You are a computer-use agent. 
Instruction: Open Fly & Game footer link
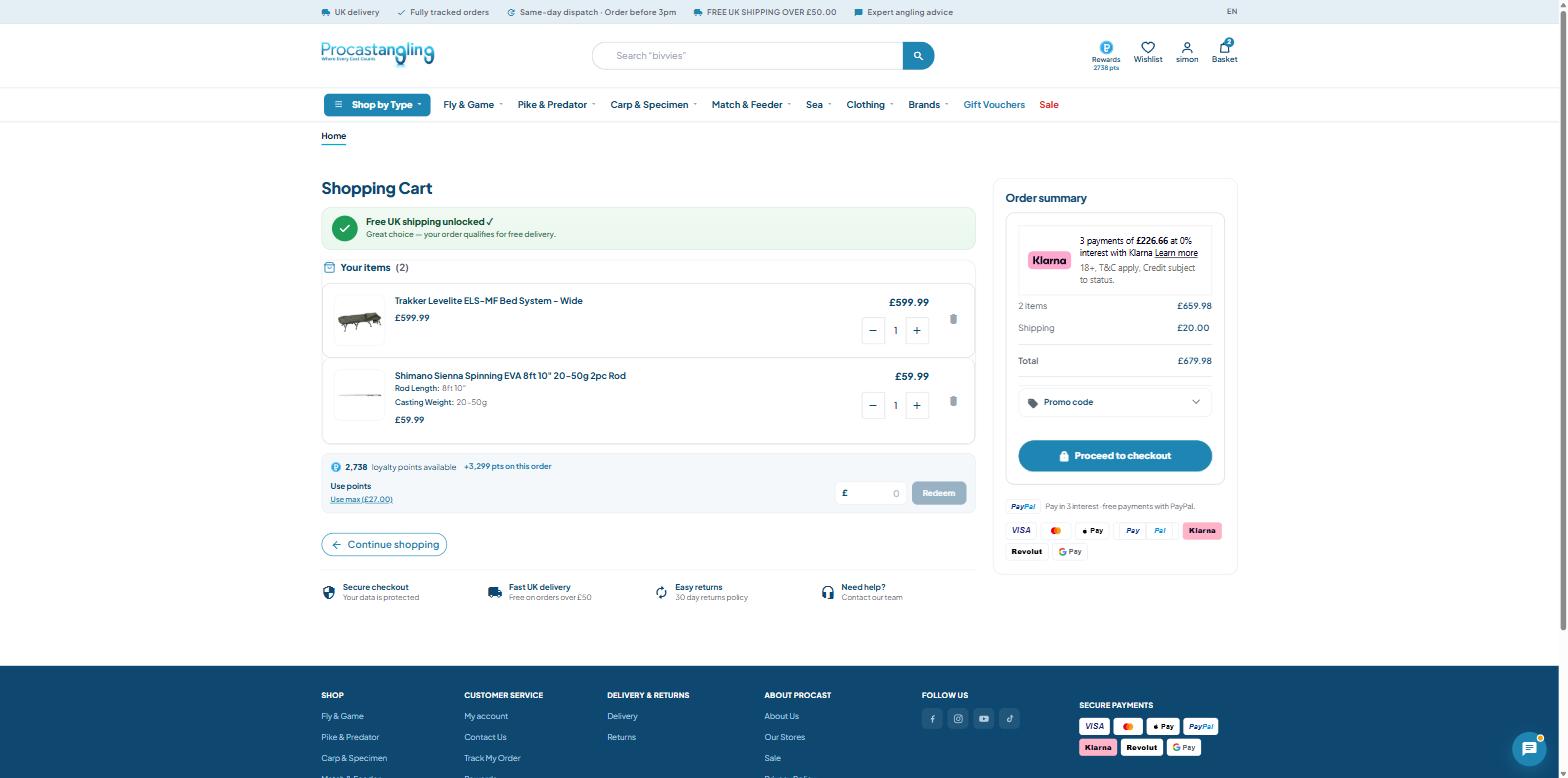click(x=342, y=717)
